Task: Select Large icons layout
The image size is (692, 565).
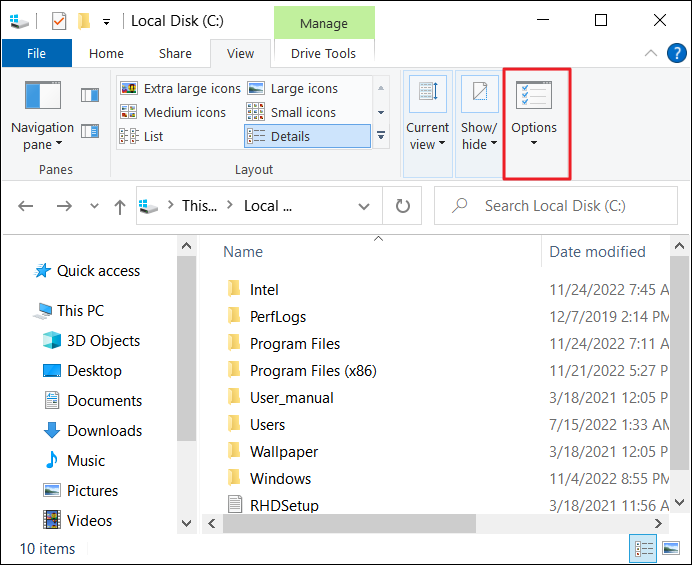Action: (x=293, y=88)
